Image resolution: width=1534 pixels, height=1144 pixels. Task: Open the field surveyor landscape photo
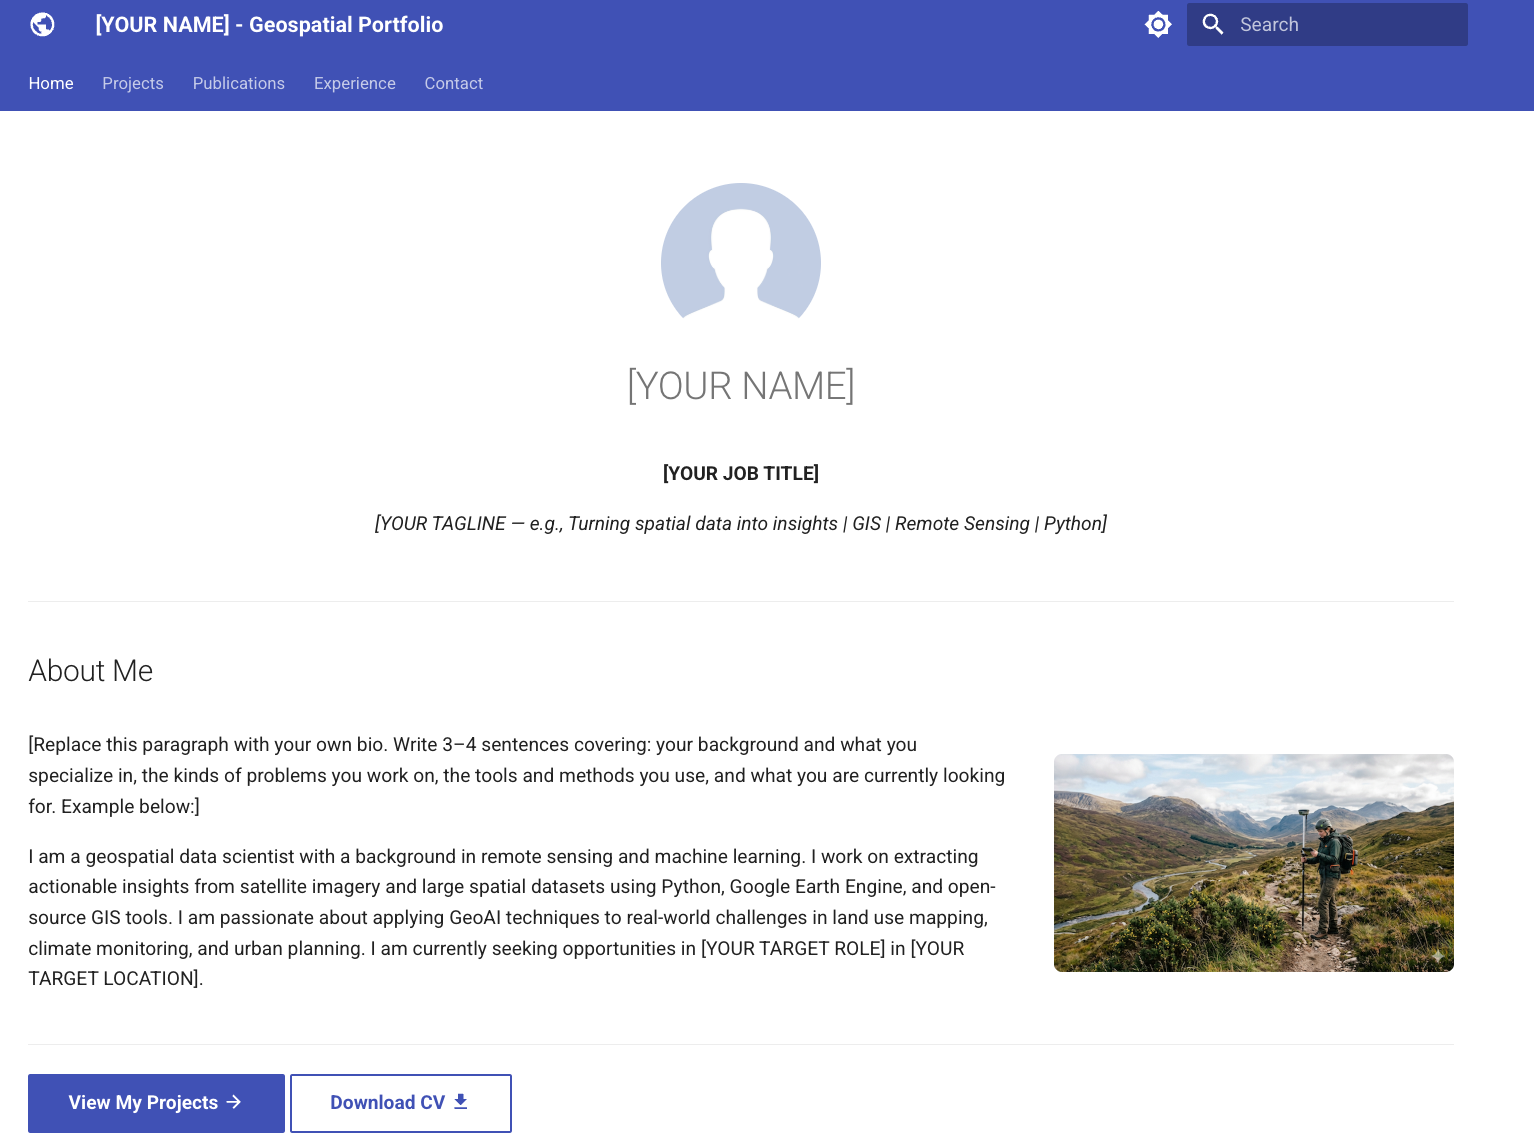point(1253,862)
